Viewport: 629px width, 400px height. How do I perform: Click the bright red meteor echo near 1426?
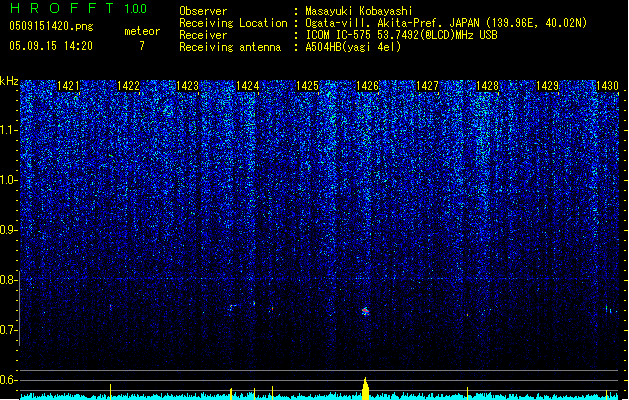(365, 311)
